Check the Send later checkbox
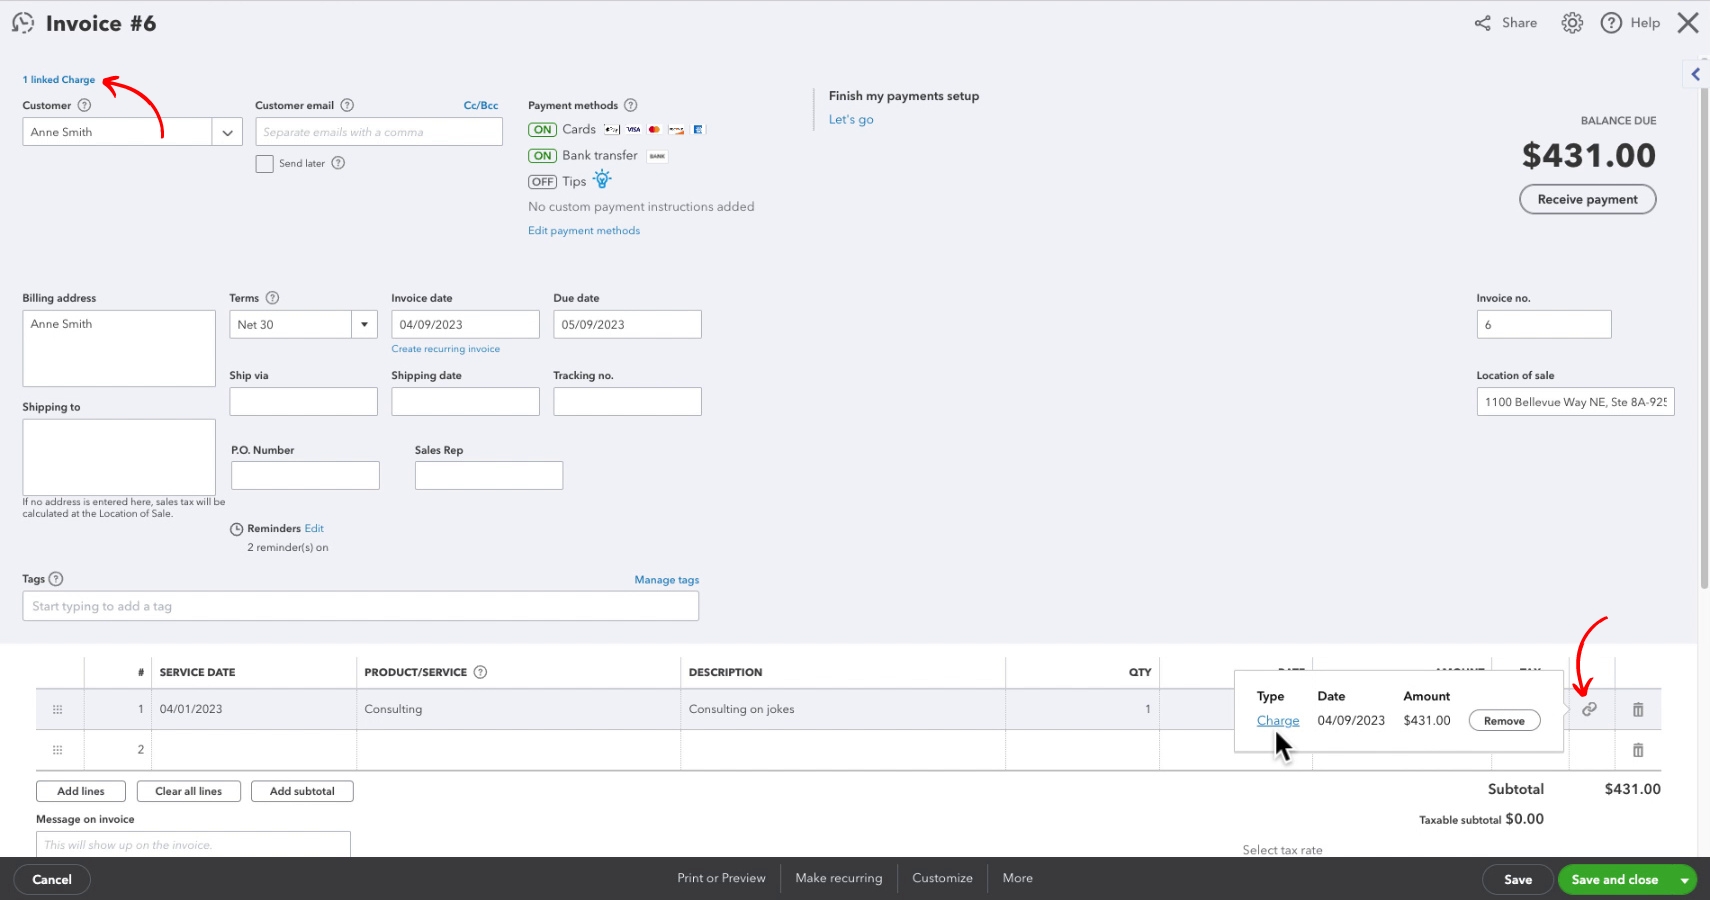The width and height of the screenshot is (1710, 900). [264, 164]
